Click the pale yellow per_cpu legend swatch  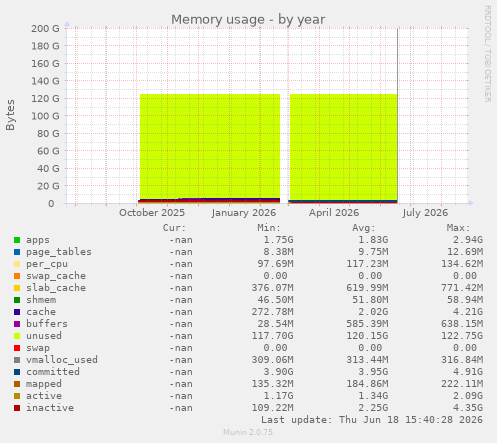coord(17,264)
